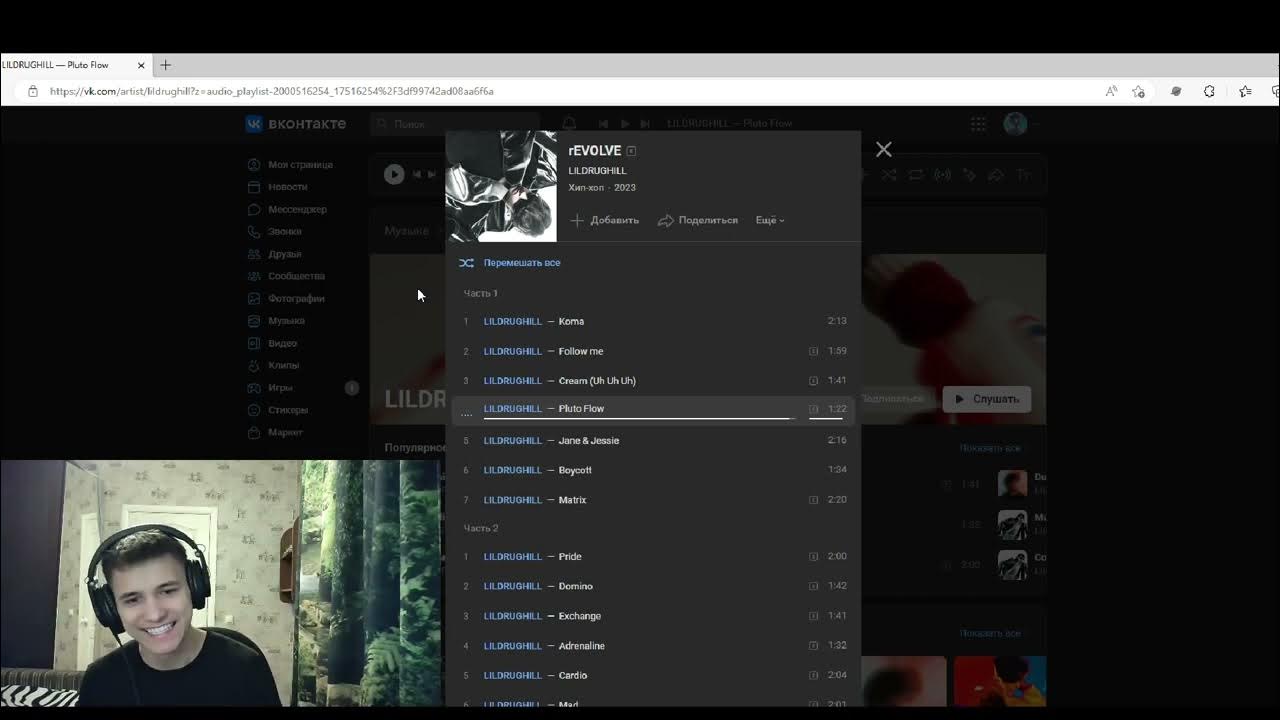Image resolution: width=1280 pixels, height=720 pixels.
Task: Click the site lock icon
Action: [x=33, y=91]
